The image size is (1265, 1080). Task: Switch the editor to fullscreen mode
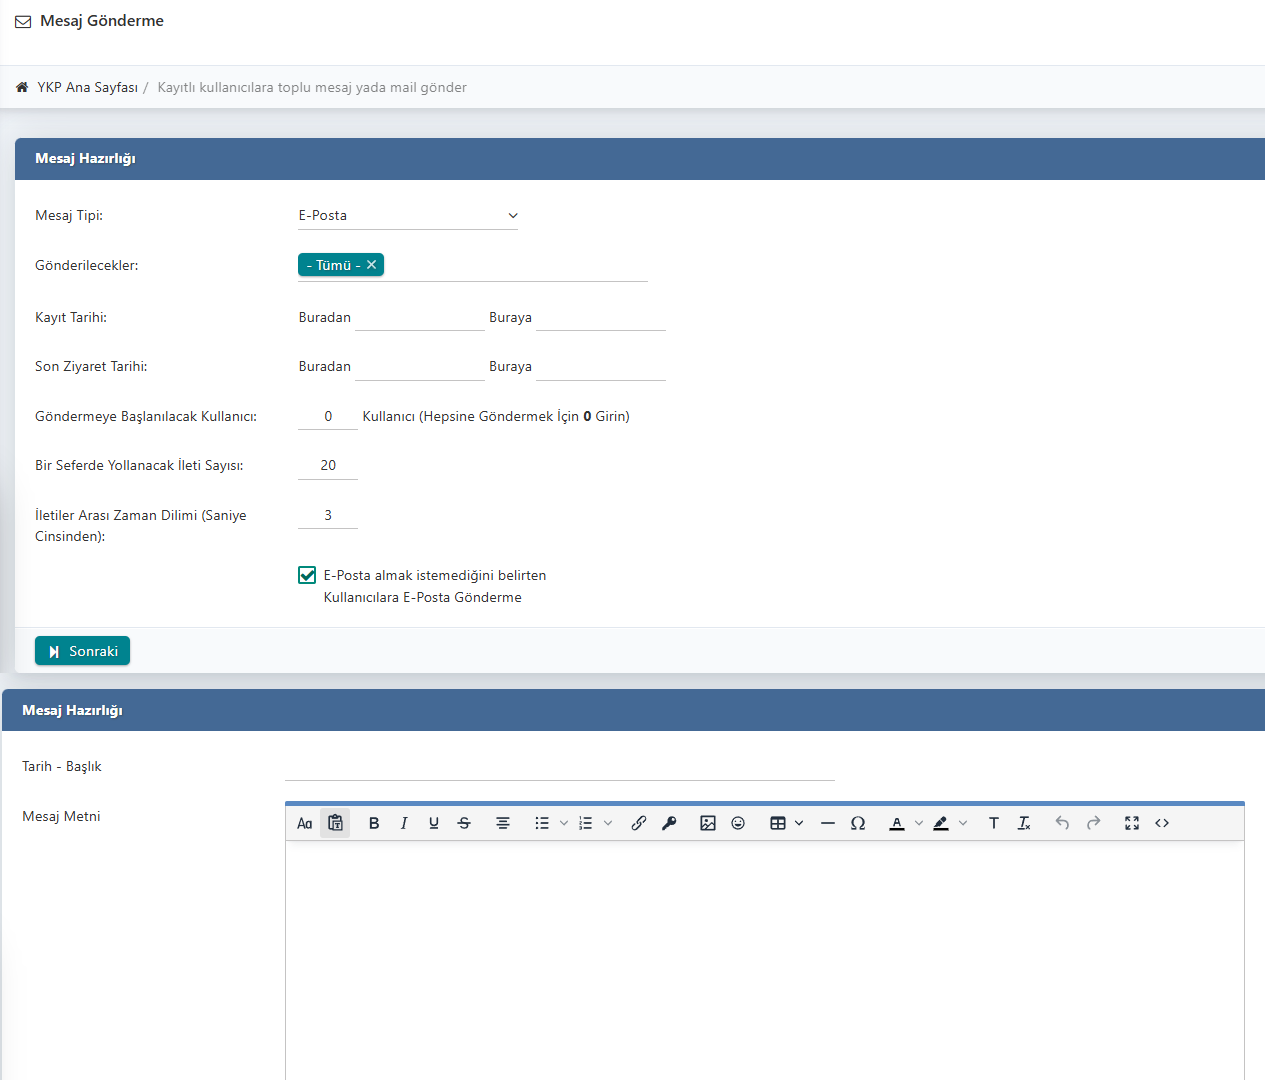click(x=1132, y=823)
